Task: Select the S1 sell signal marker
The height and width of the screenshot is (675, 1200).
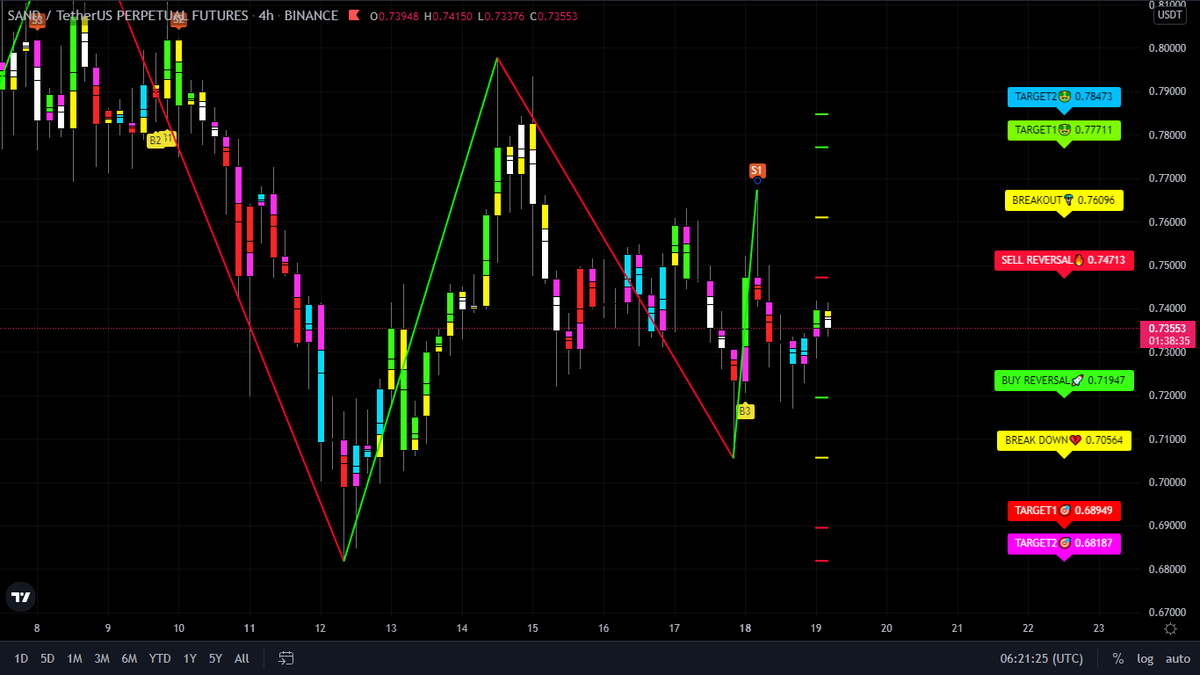Action: pyautogui.click(x=757, y=171)
